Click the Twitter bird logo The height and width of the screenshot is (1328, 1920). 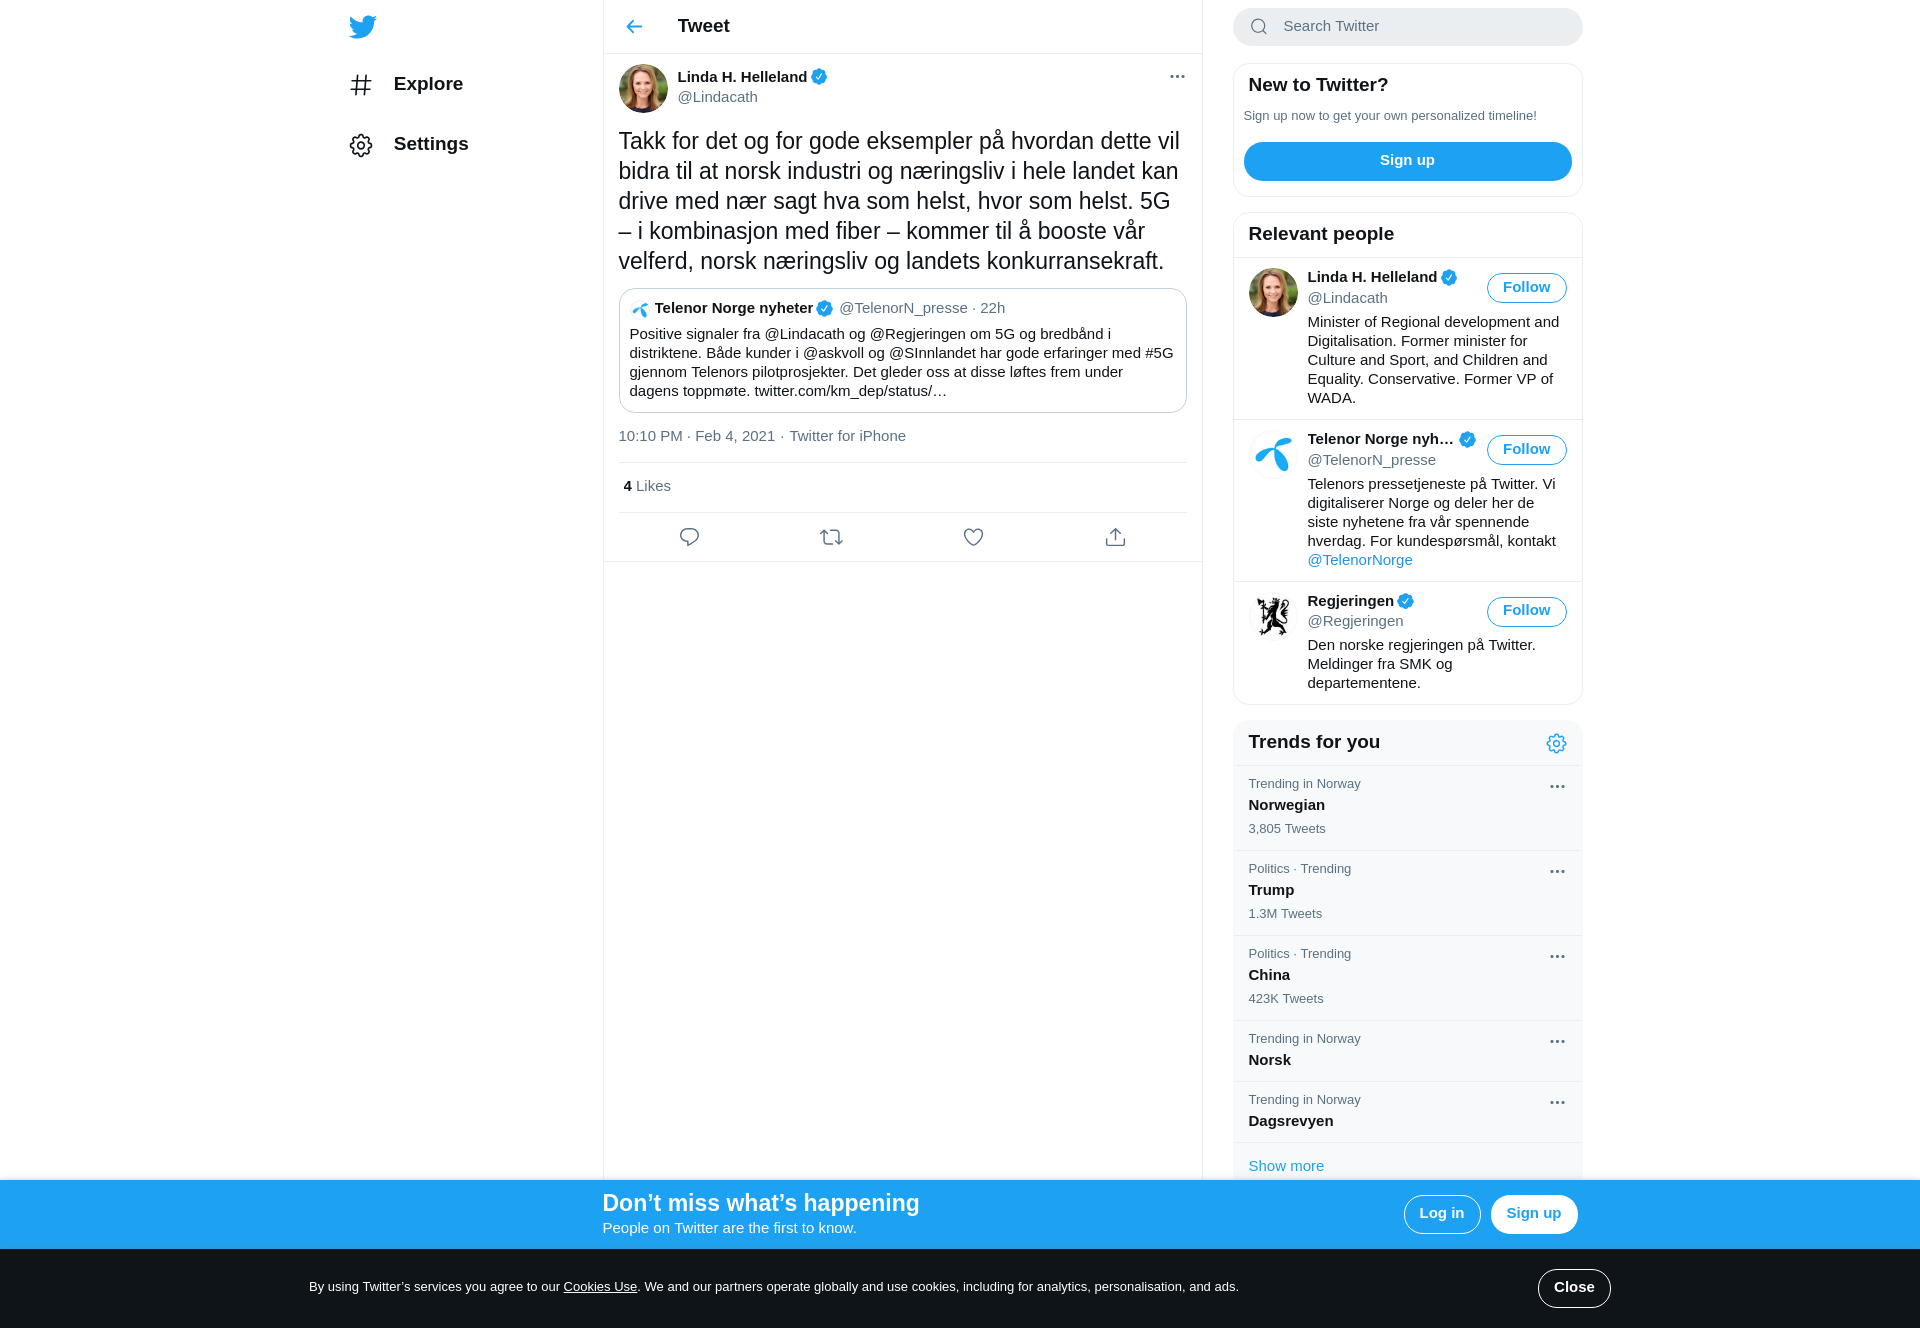pyautogui.click(x=363, y=27)
